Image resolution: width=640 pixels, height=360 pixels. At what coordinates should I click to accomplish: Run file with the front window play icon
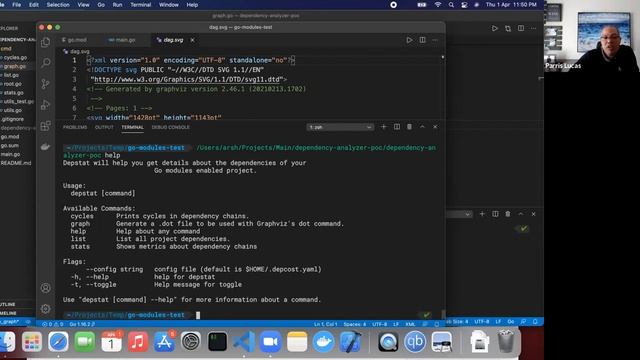pyautogui.click(x=409, y=40)
